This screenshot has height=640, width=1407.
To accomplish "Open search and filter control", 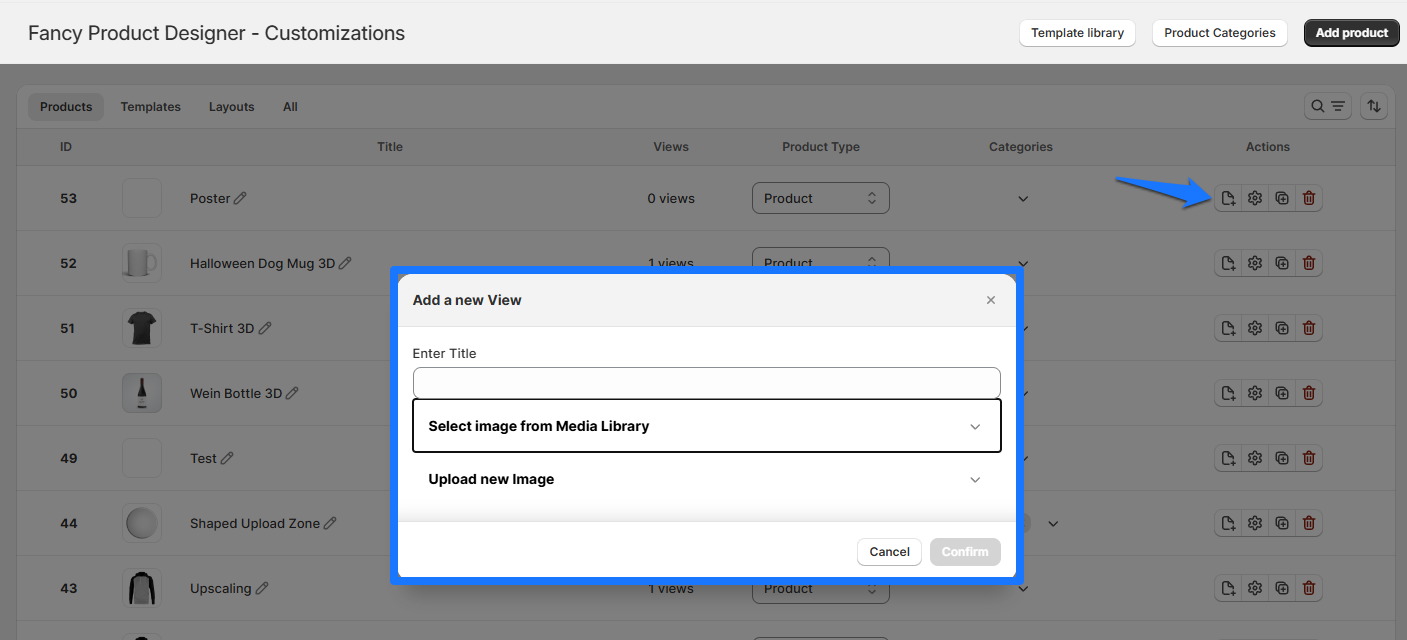I will (x=1329, y=106).
